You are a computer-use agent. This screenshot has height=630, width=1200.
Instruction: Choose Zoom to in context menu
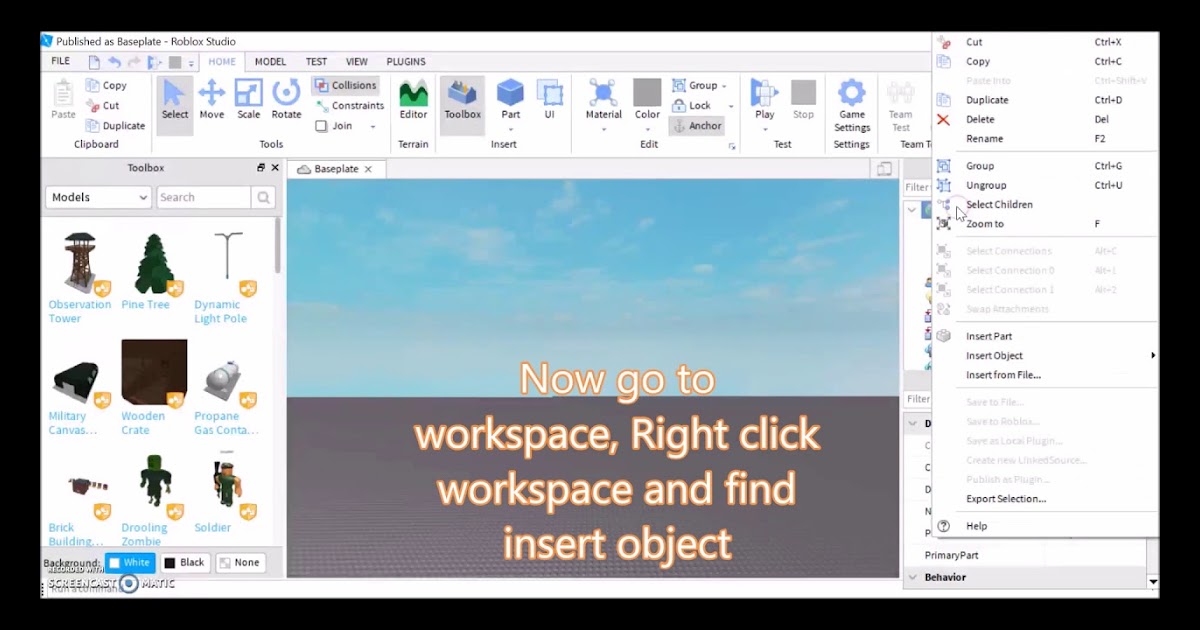(1045, 224)
